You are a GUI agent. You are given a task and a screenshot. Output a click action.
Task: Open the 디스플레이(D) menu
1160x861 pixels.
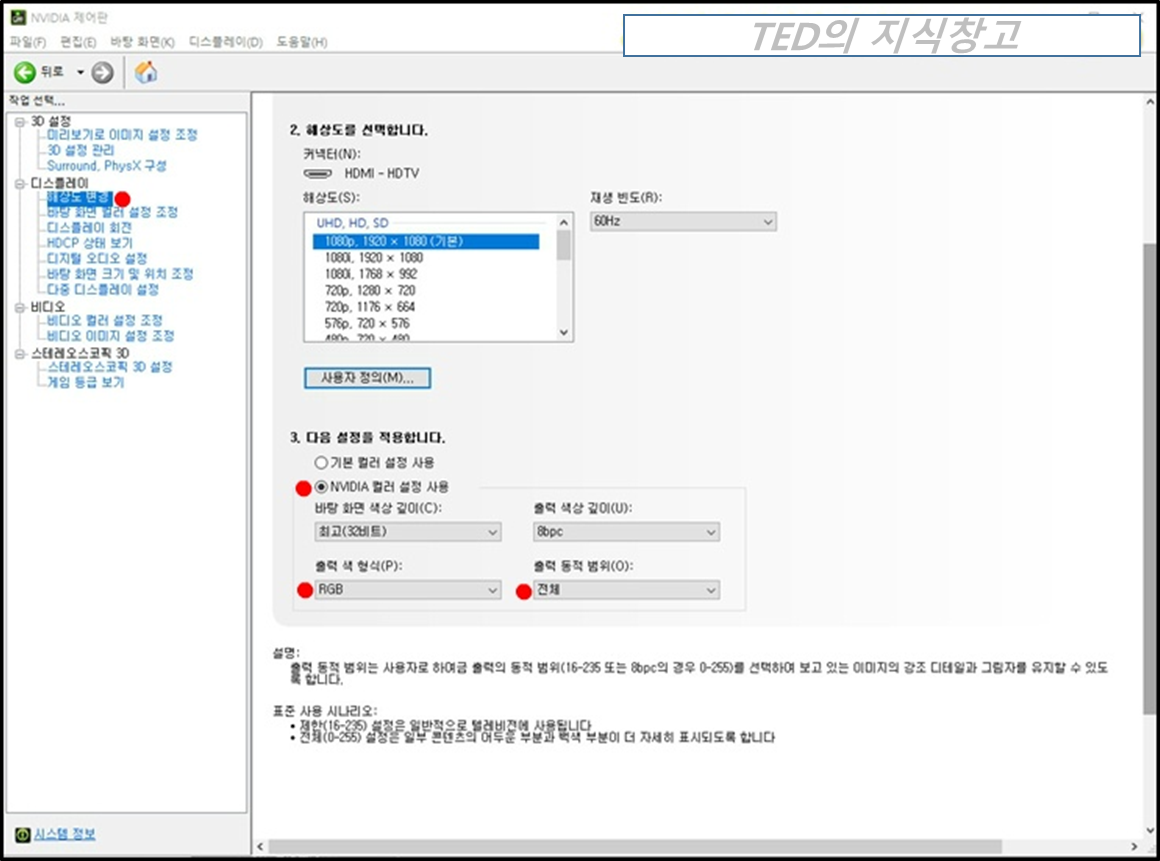(x=226, y=42)
